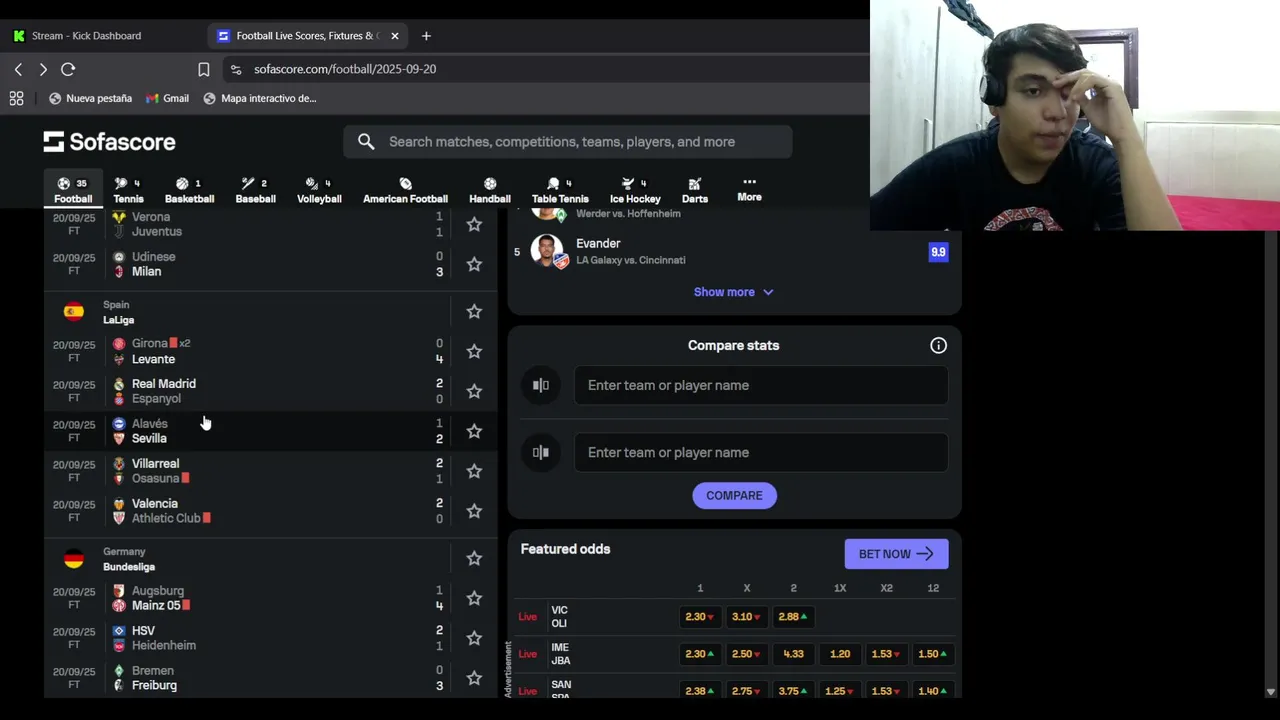Select the Football sport tab

coord(73,190)
